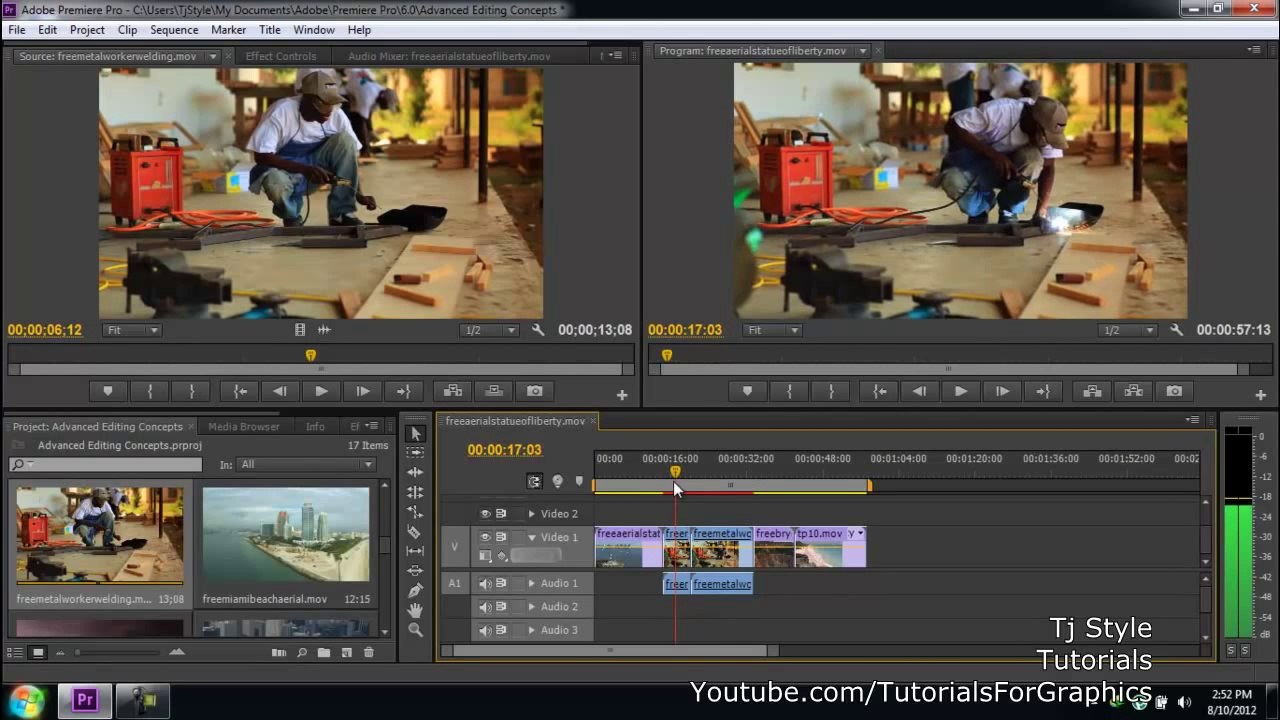The width and height of the screenshot is (1280, 720).
Task: Open Source monitor Fit zoom dropdown
Action: point(130,330)
